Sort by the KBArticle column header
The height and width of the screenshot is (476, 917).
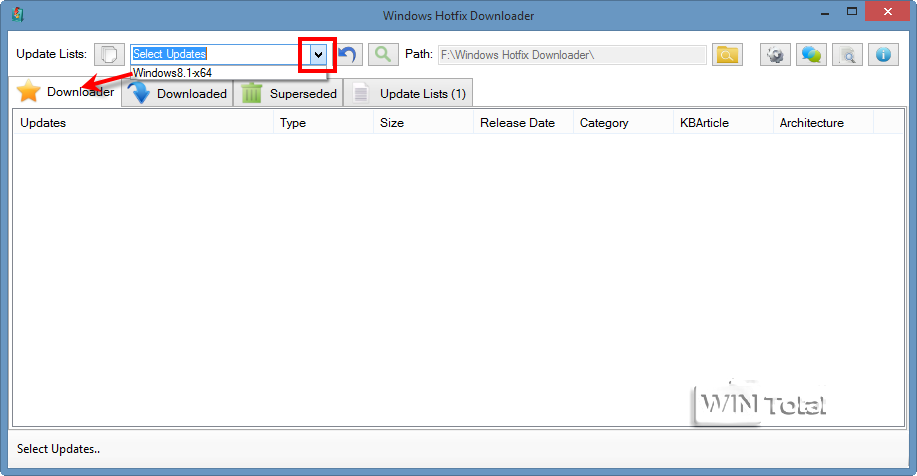click(x=723, y=123)
